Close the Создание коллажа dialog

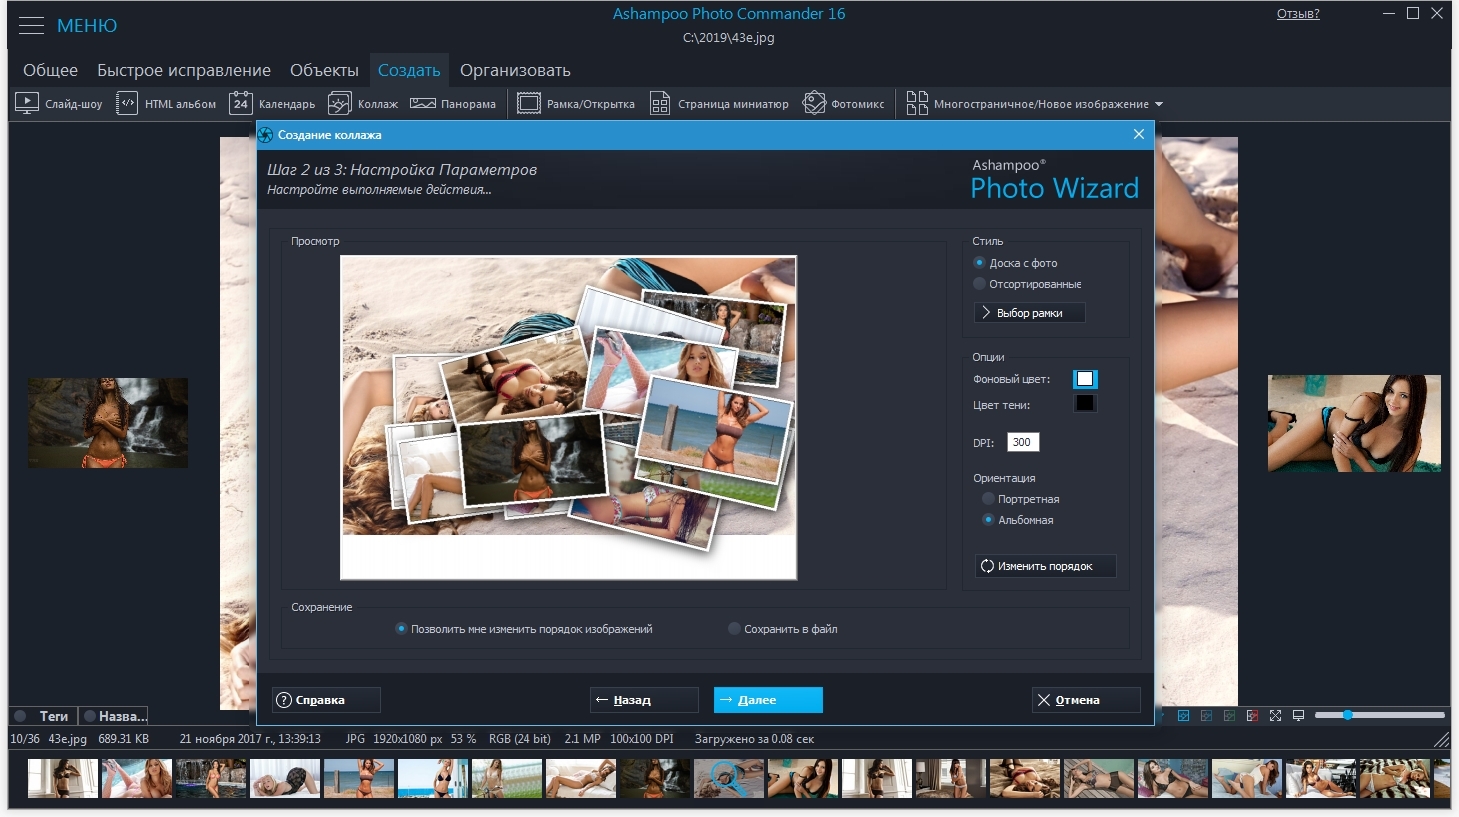click(x=1138, y=134)
